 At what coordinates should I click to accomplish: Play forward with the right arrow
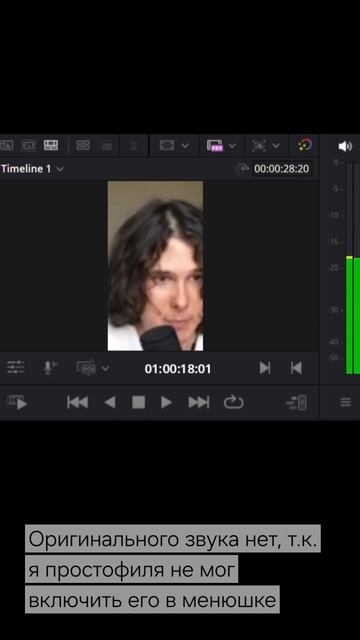pyautogui.click(x=167, y=402)
